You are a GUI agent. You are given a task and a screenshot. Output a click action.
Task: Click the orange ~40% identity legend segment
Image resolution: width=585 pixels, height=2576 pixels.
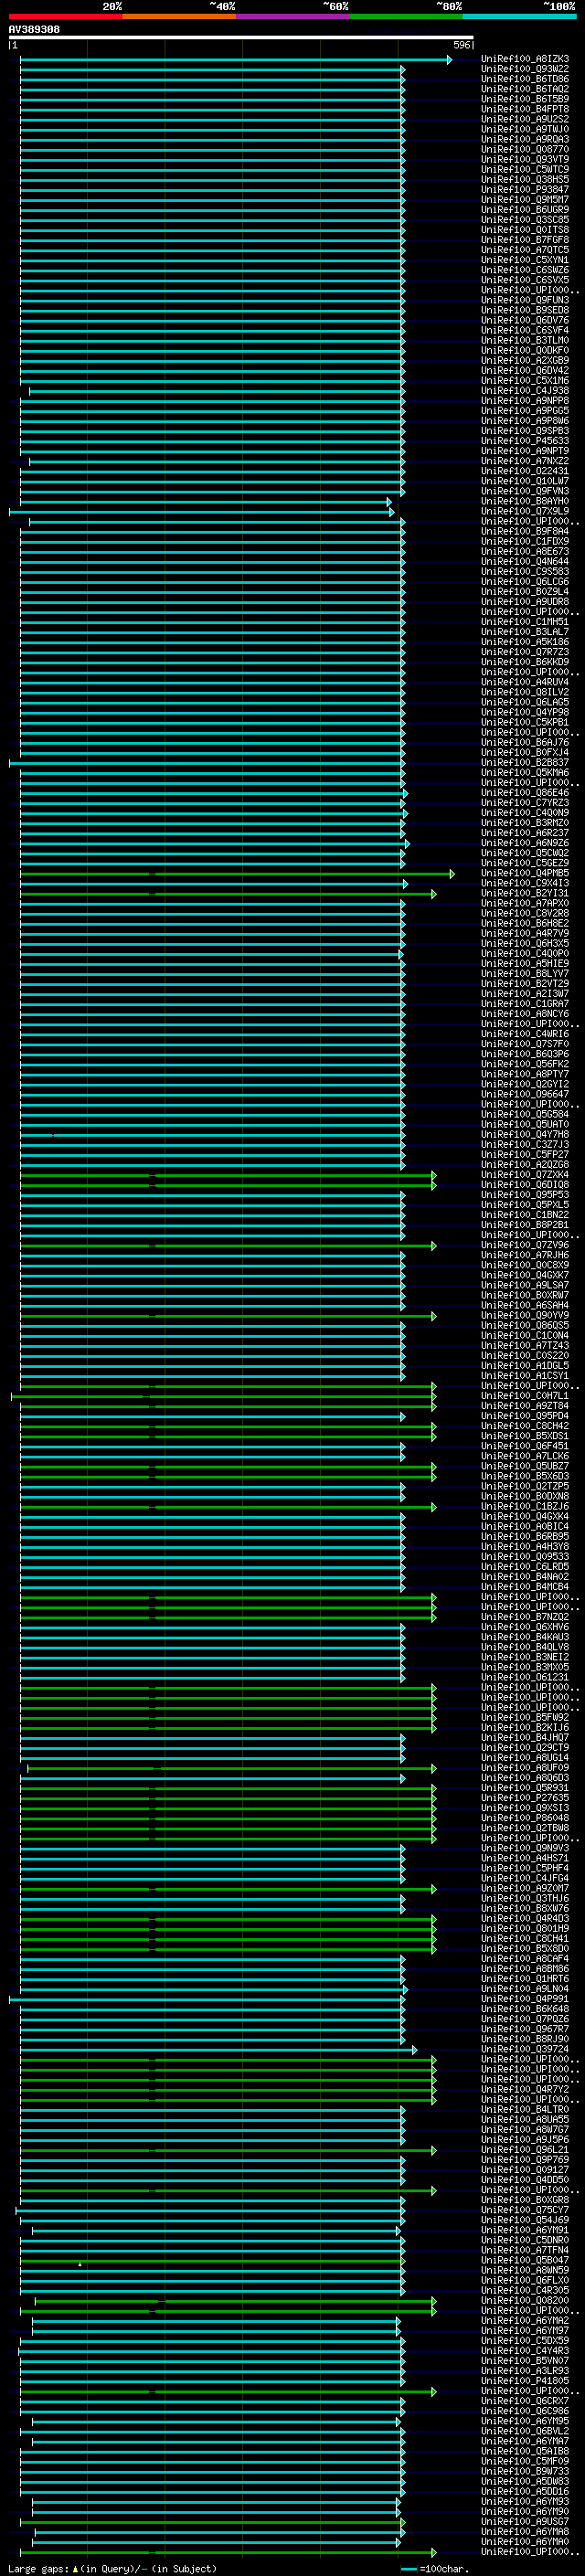click(x=179, y=16)
